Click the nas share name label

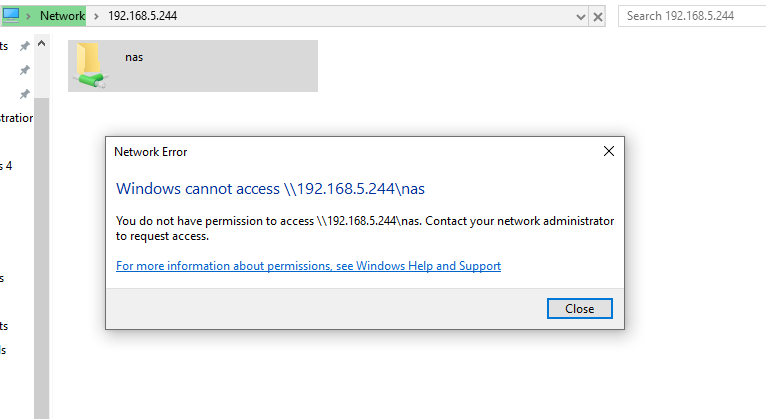[x=134, y=57]
